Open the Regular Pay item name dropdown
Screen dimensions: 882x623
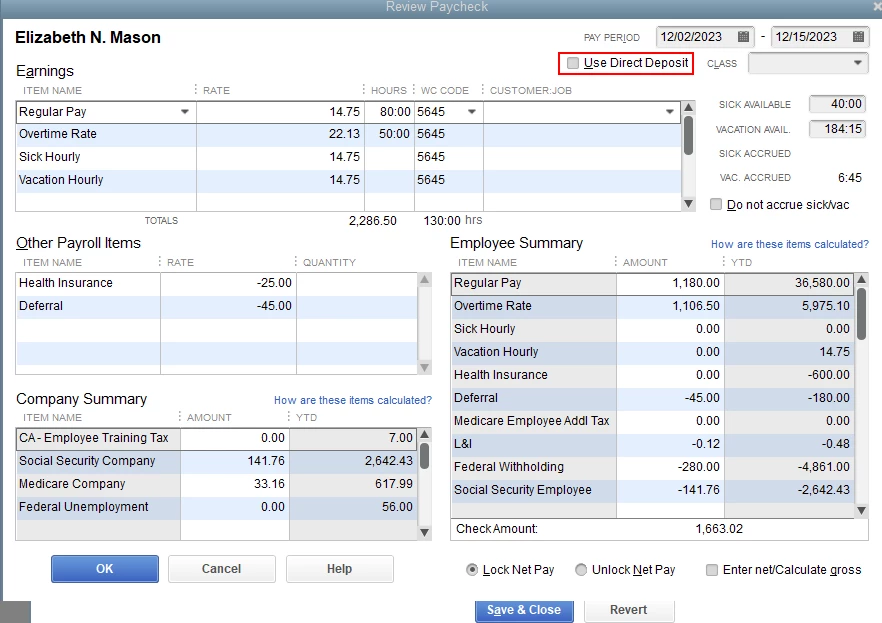[x=184, y=112]
